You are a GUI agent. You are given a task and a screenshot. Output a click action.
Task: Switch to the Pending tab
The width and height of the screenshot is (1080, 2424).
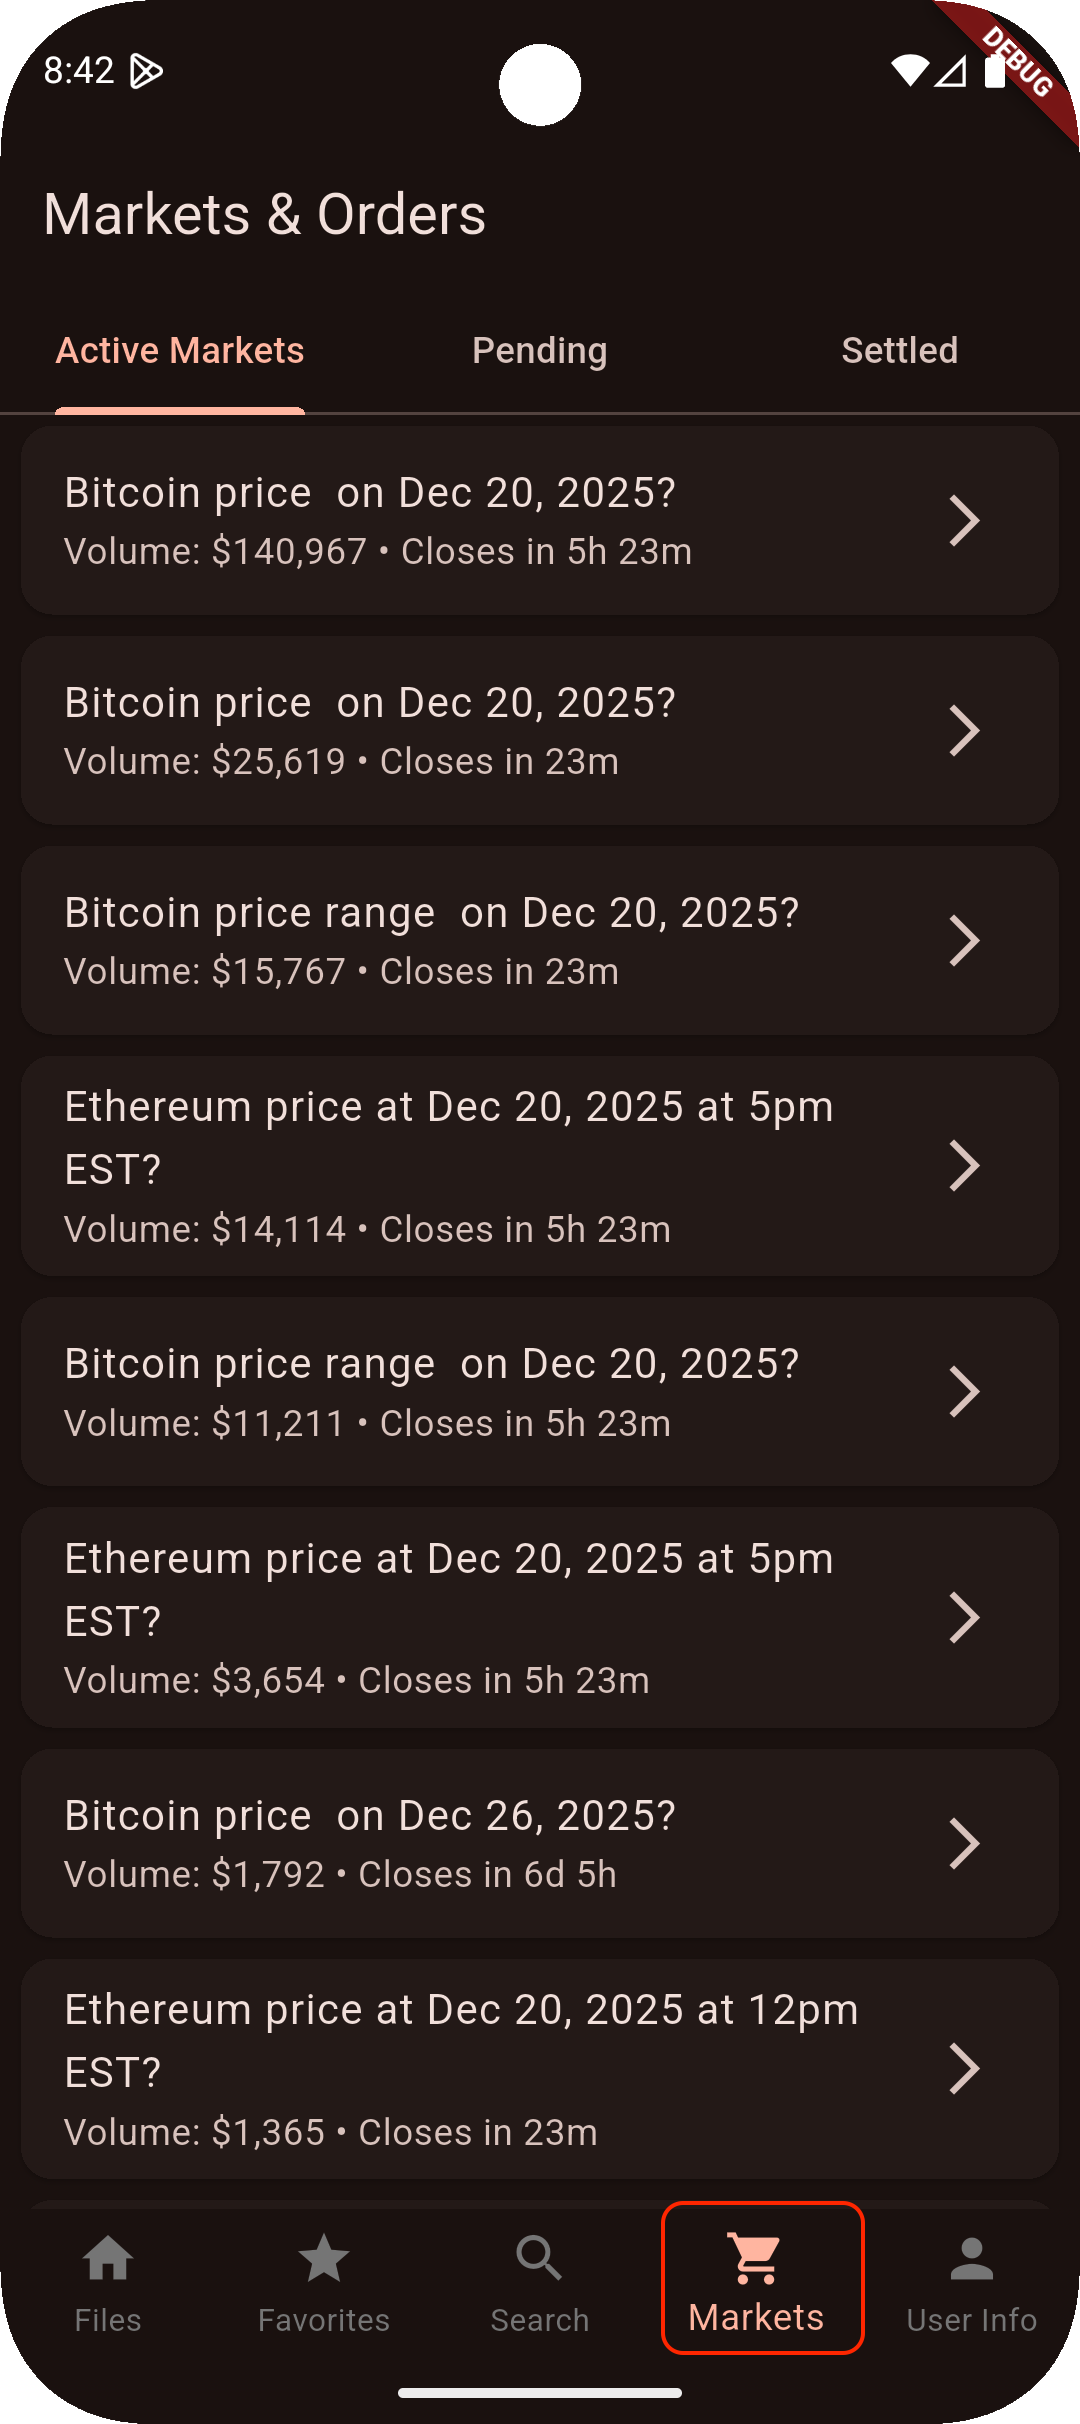pos(540,351)
